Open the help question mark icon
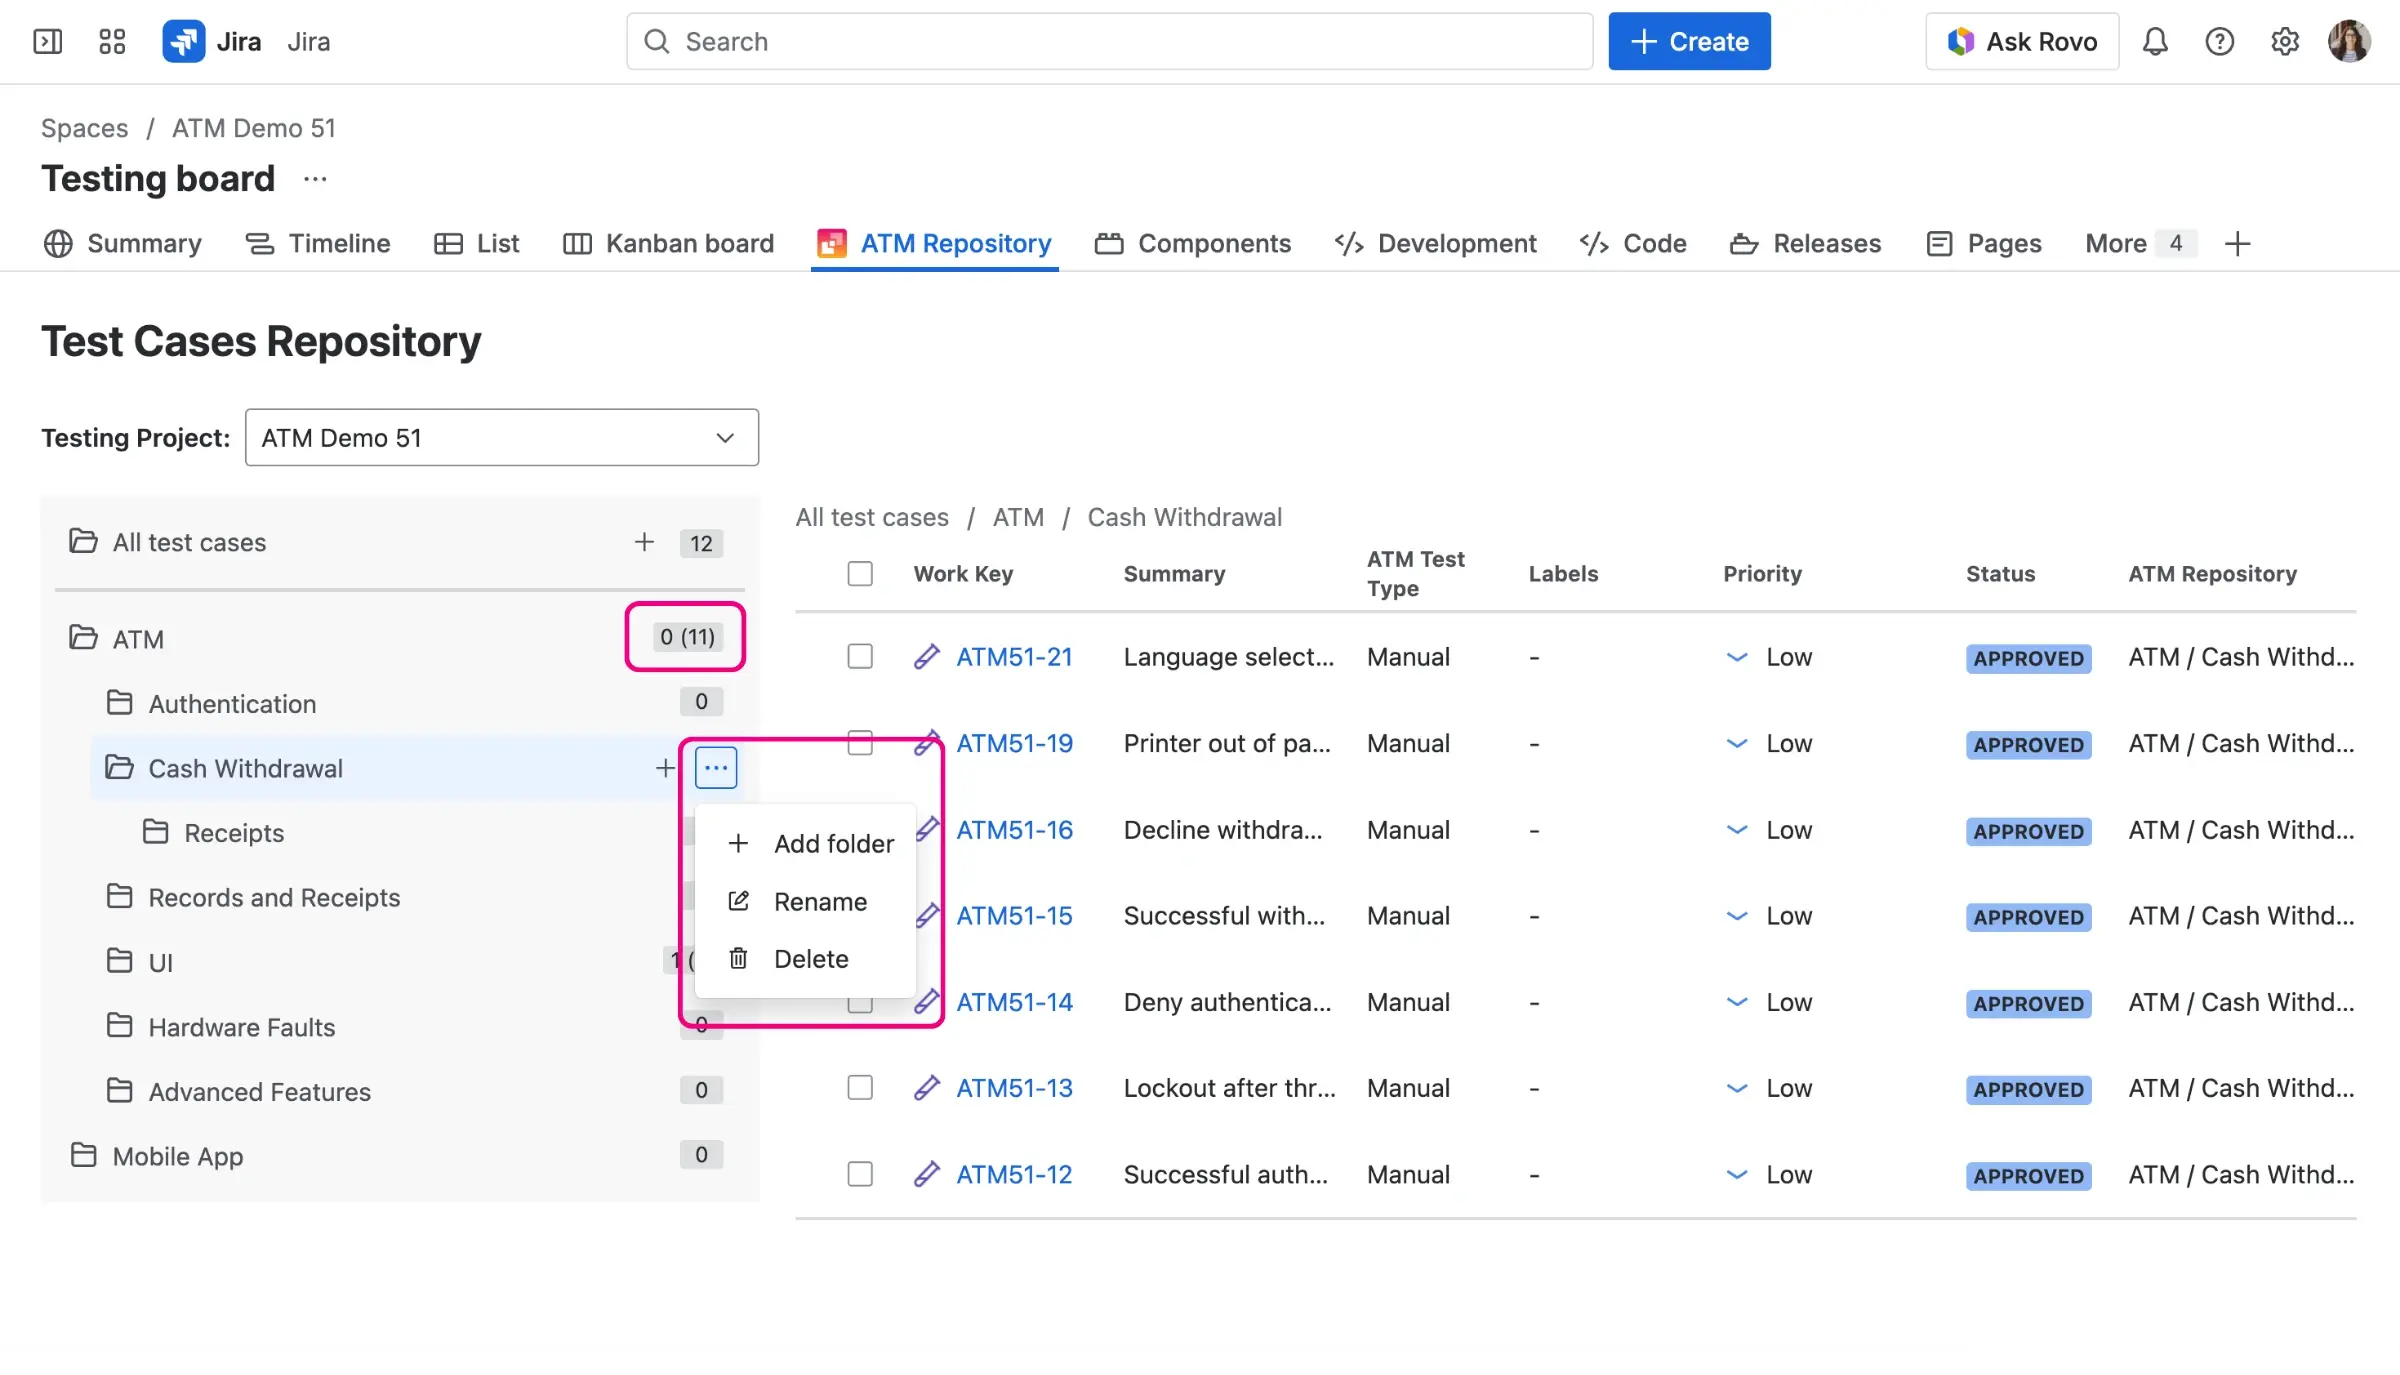 pos(2219,42)
